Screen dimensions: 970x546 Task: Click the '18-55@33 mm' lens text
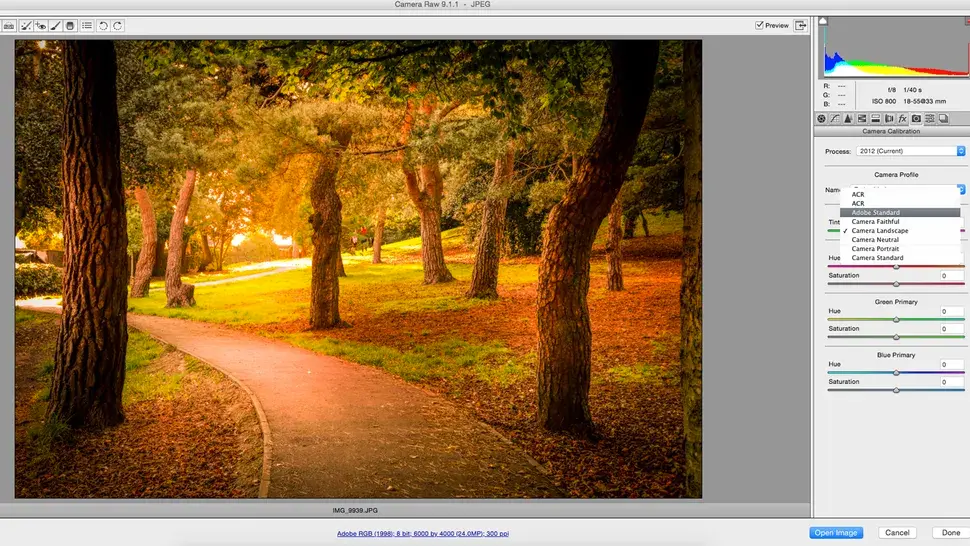click(x=924, y=101)
